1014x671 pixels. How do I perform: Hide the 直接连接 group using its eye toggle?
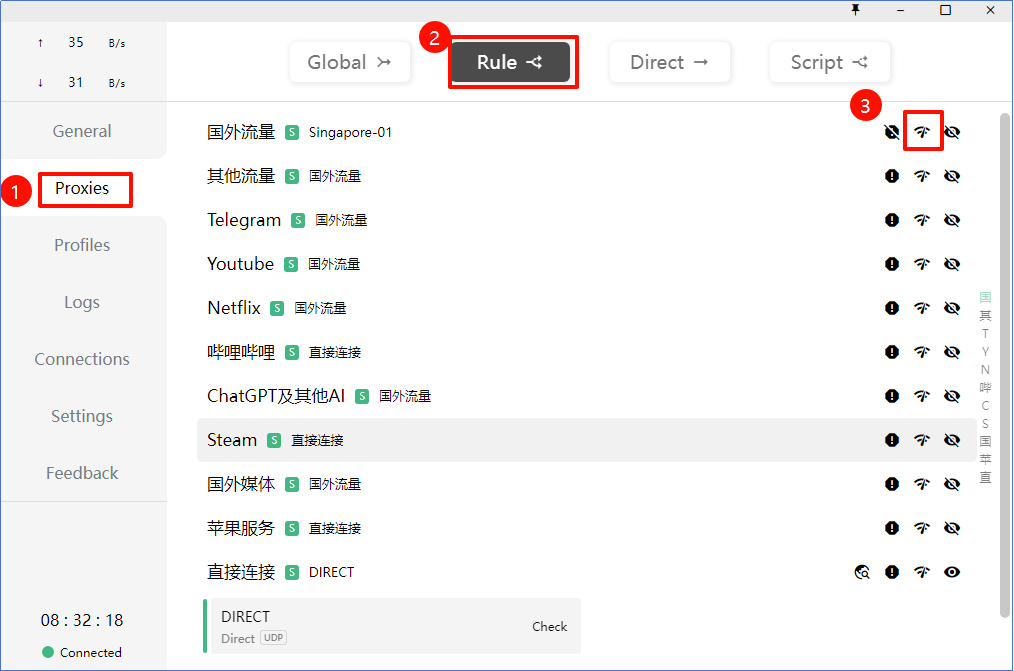coord(952,571)
